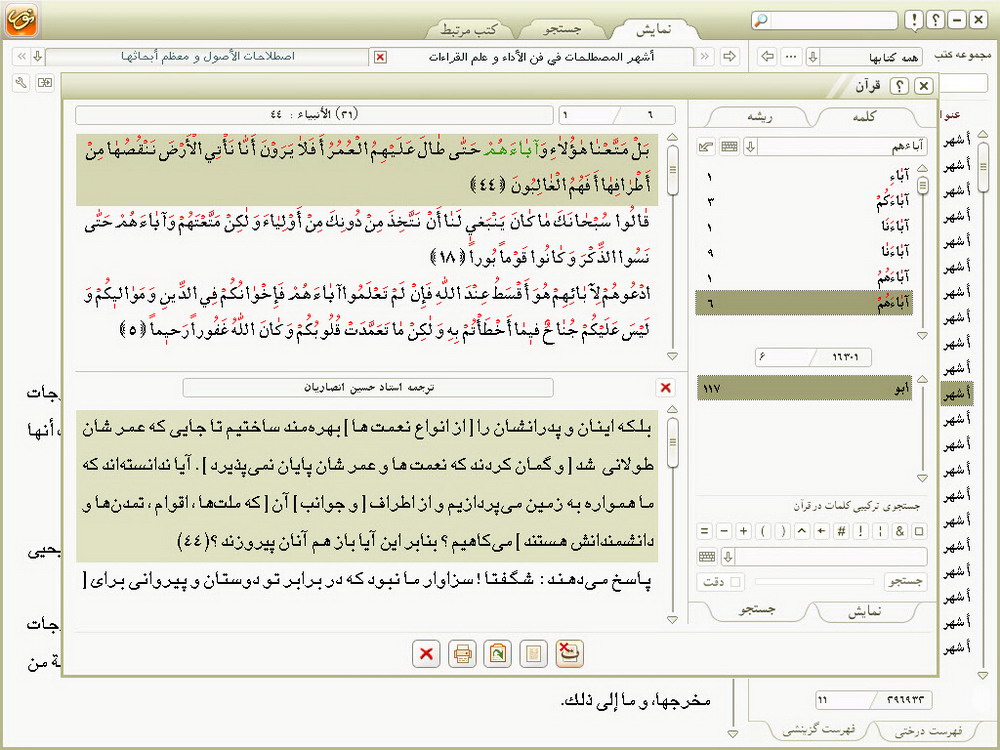Close the ترجمه translation pane
1000x750 pixels.
coord(665,387)
